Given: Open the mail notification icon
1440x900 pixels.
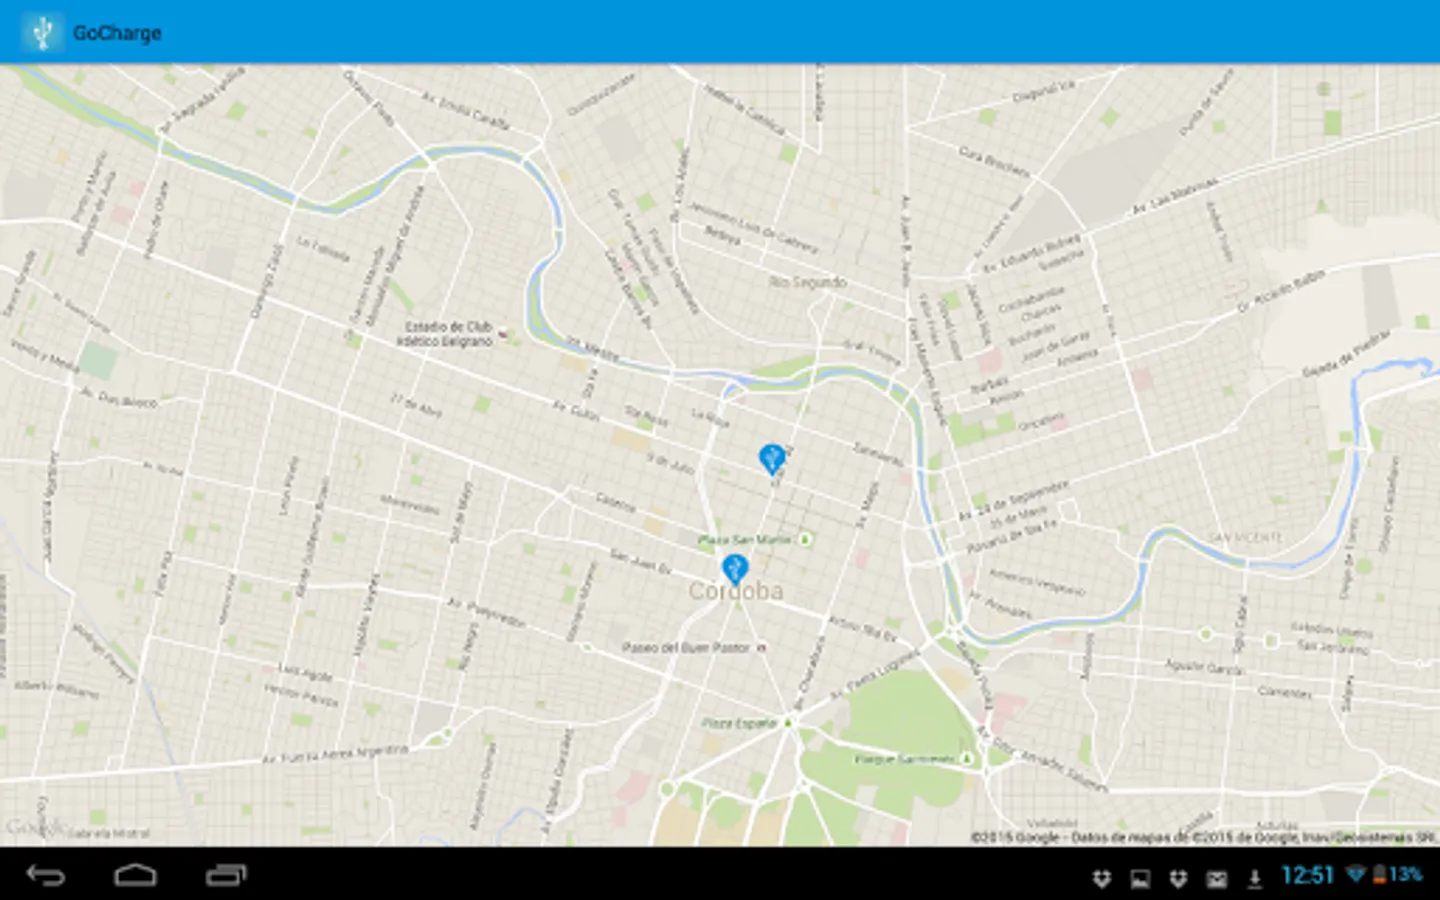Looking at the screenshot, I should click(x=1216, y=879).
